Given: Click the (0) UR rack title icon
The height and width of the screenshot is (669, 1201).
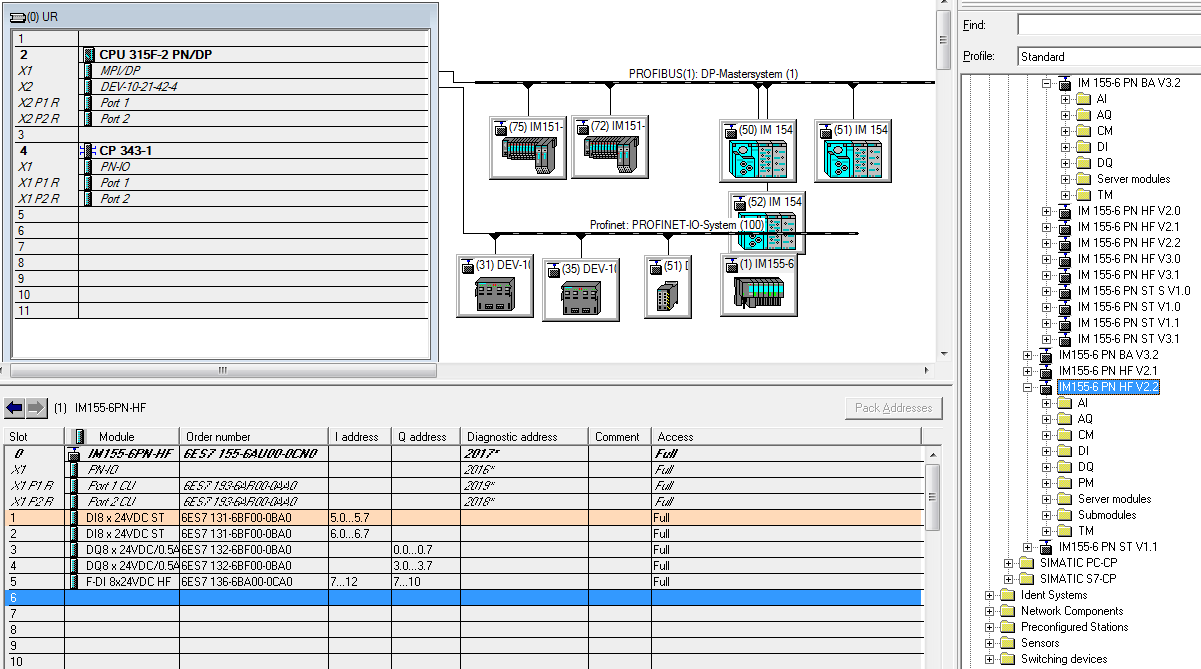Looking at the screenshot, I should (x=17, y=17).
